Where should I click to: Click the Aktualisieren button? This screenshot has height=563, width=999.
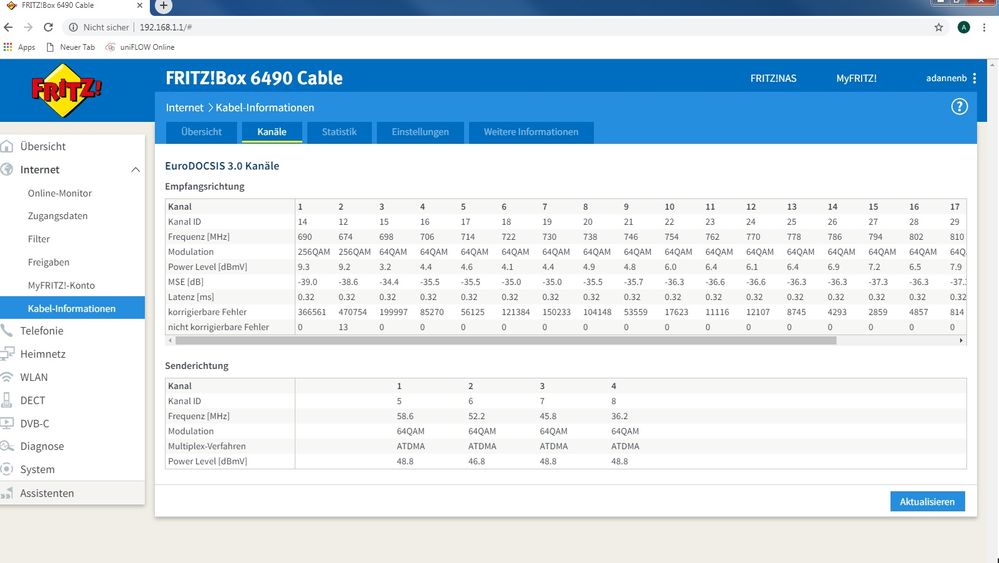(927, 501)
